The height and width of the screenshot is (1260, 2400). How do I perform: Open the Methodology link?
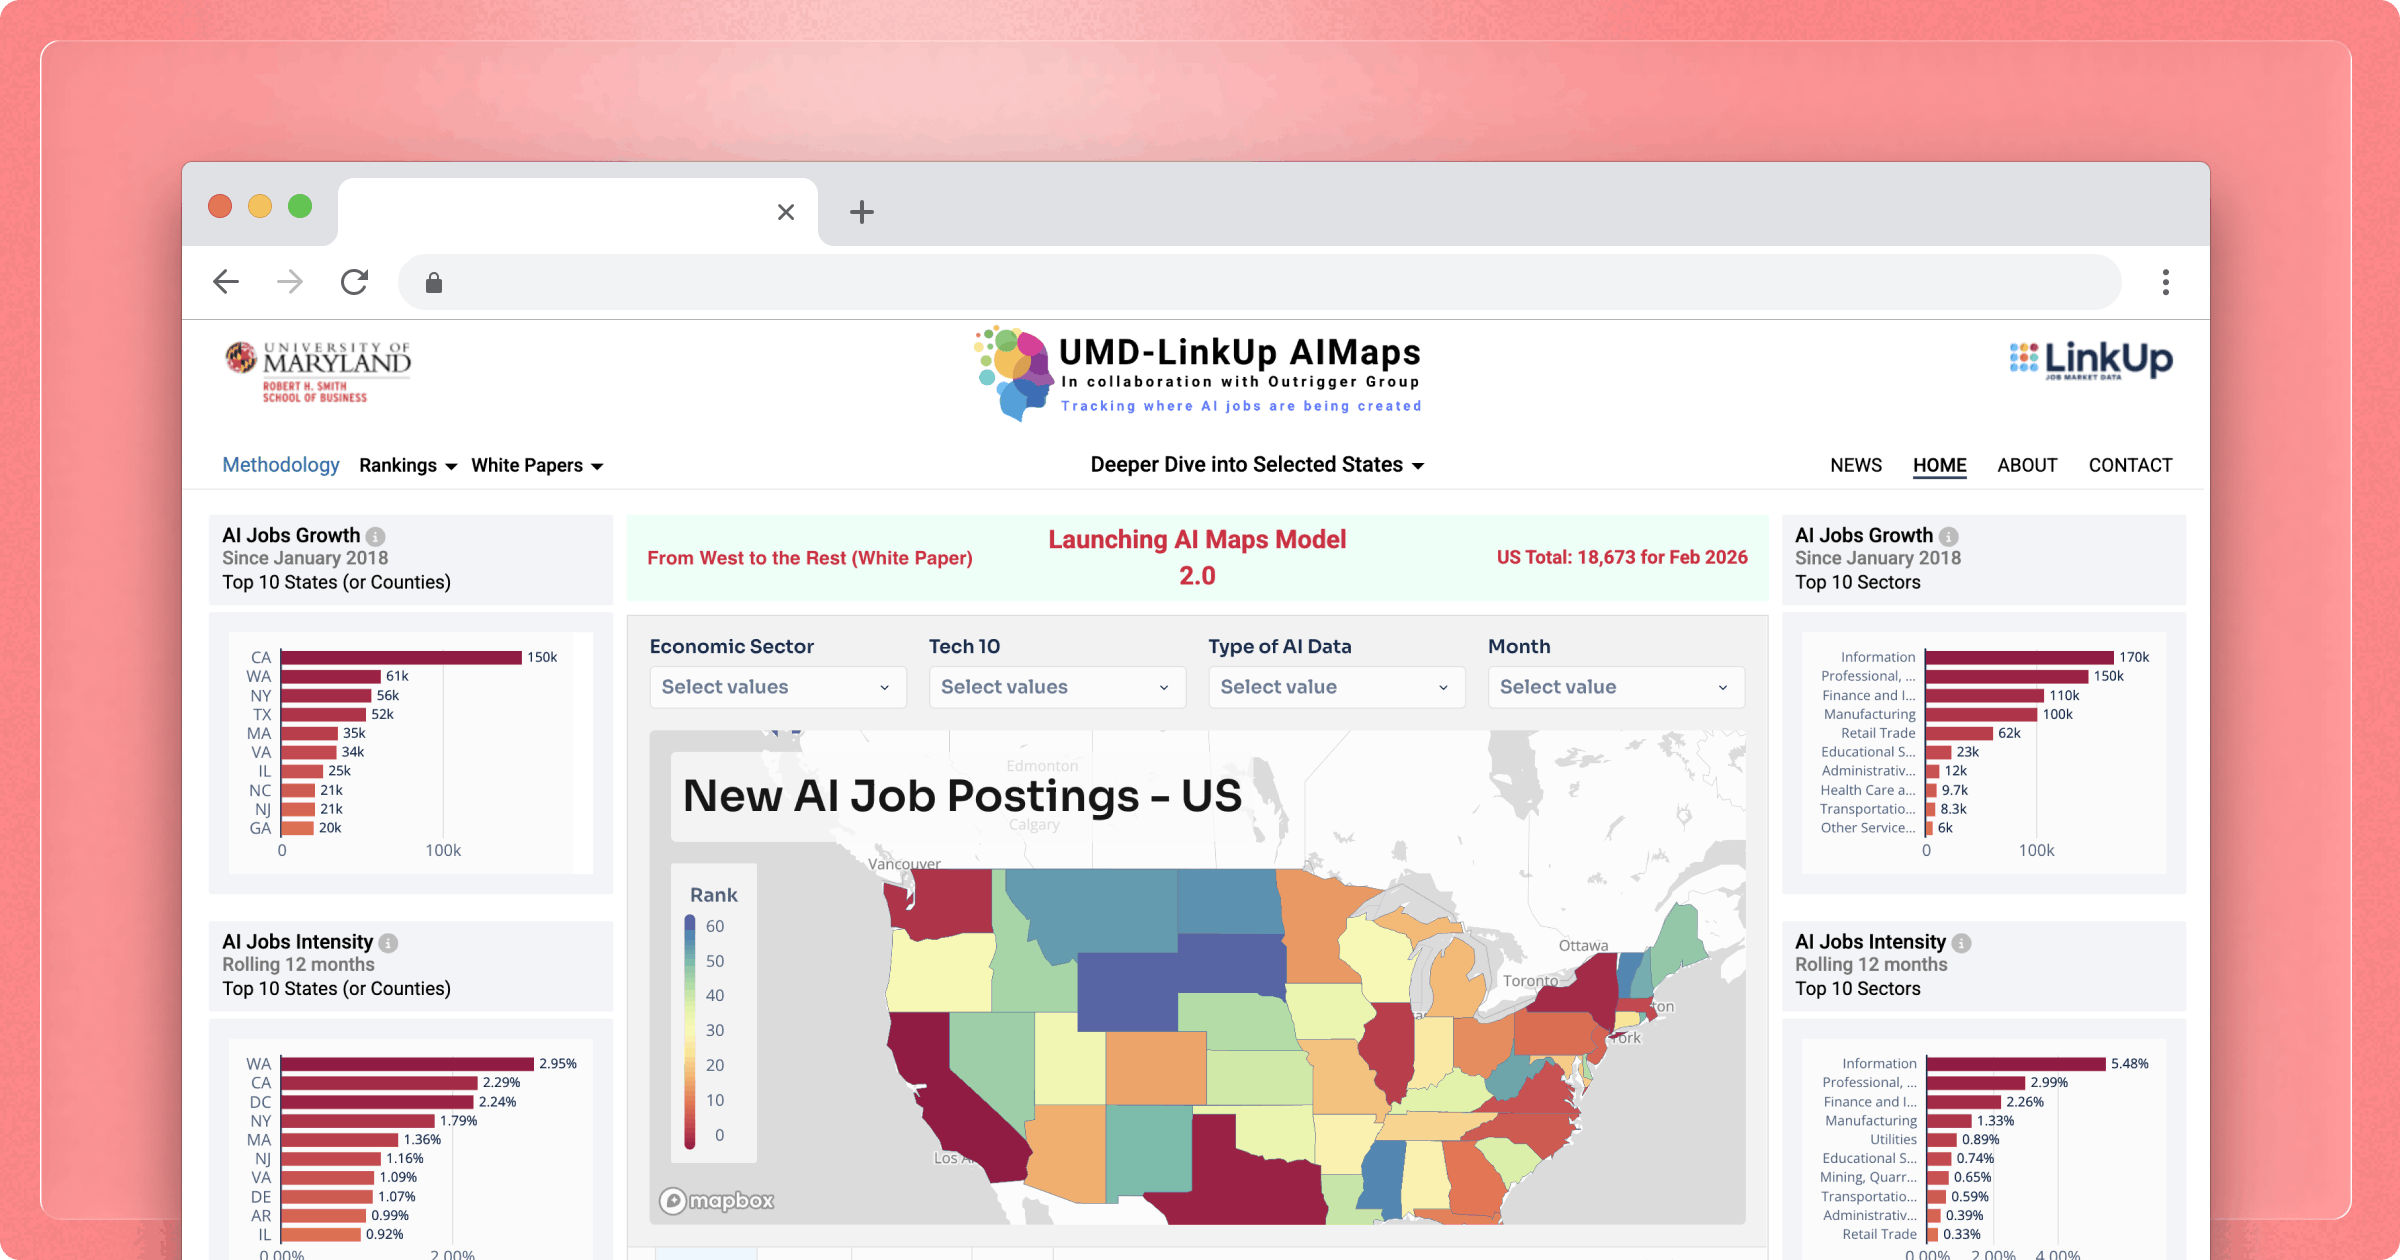[x=281, y=465]
